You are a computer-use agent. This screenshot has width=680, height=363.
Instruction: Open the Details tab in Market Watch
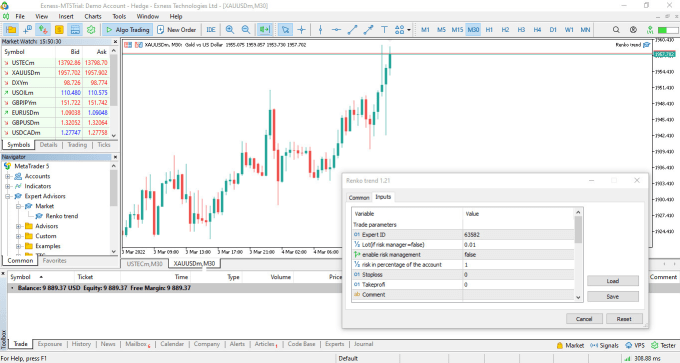tap(48, 145)
